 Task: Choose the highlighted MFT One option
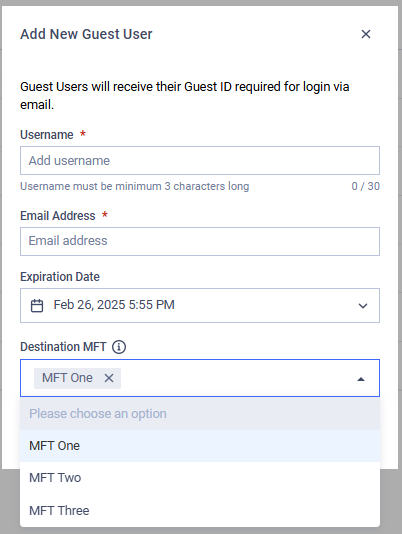point(200,446)
